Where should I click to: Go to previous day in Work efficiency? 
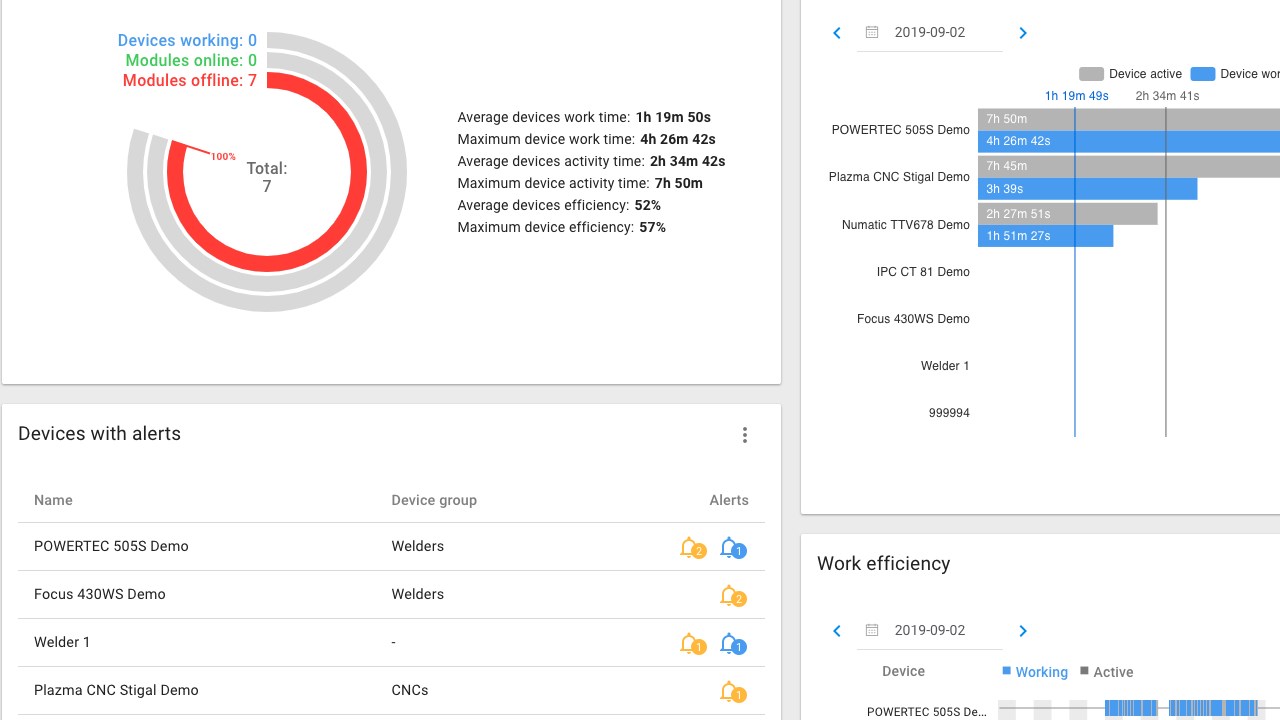(837, 631)
